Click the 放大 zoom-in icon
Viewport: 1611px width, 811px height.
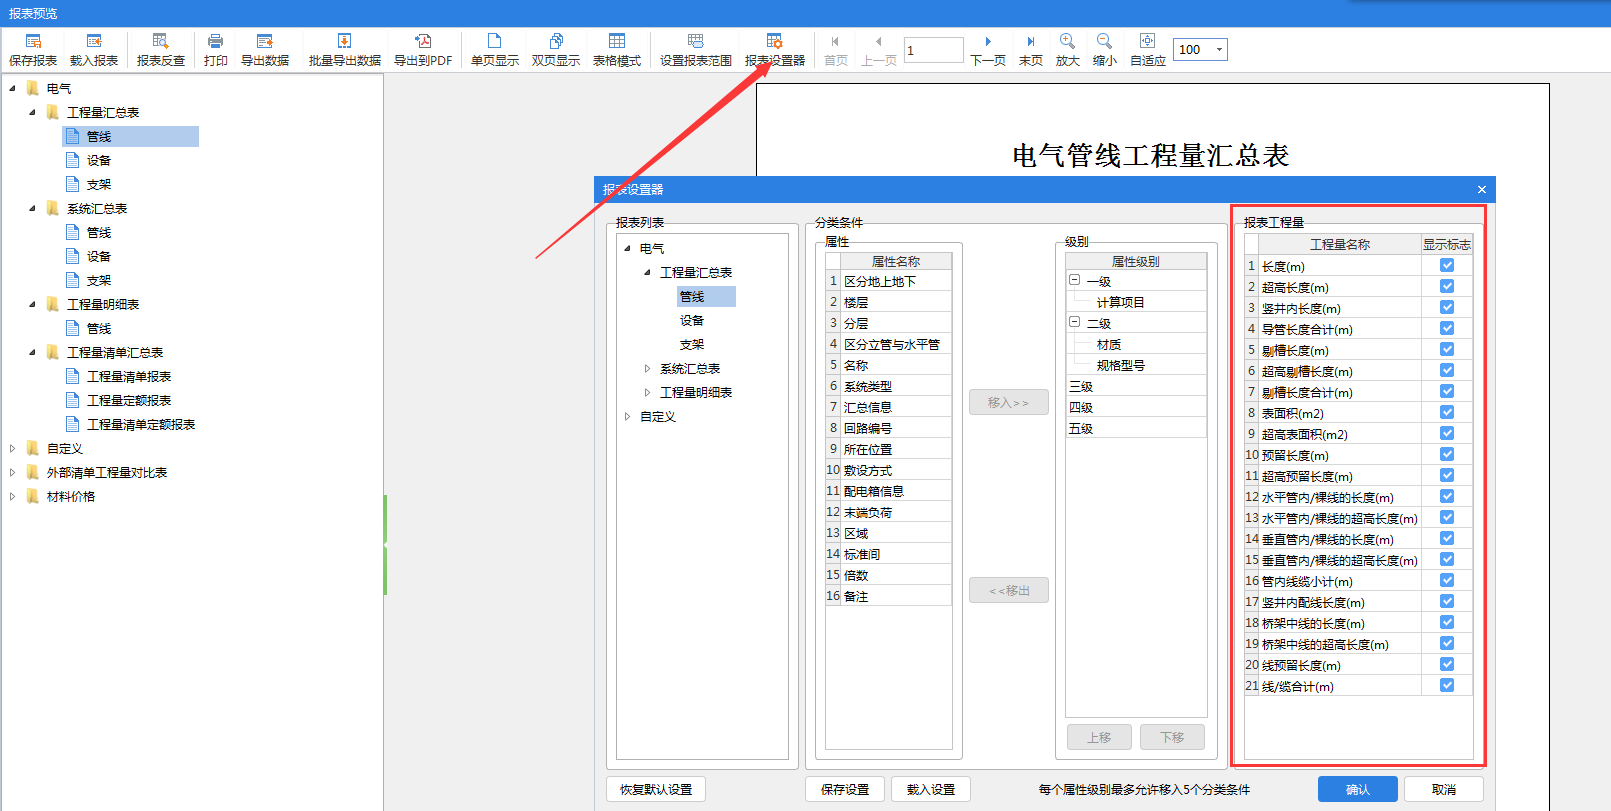tap(1067, 41)
